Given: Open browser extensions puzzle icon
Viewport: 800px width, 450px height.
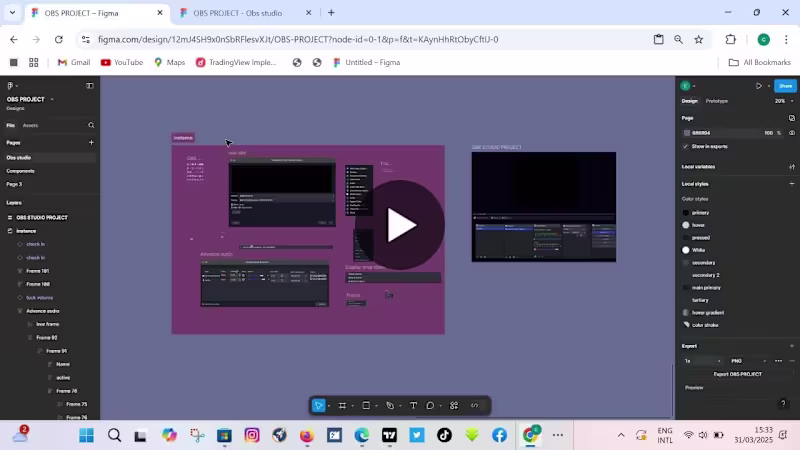Looking at the screenshot, I should [x=731, y=39].
